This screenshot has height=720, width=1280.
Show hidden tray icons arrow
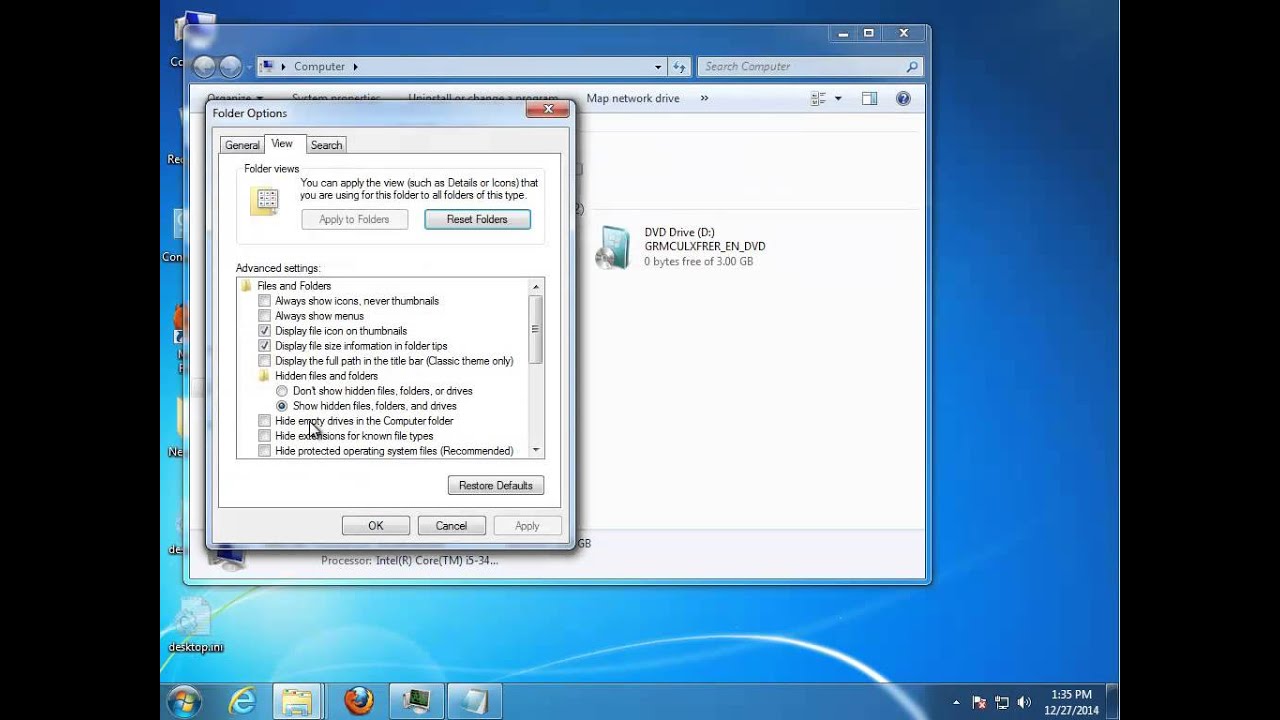coord(957,703)
